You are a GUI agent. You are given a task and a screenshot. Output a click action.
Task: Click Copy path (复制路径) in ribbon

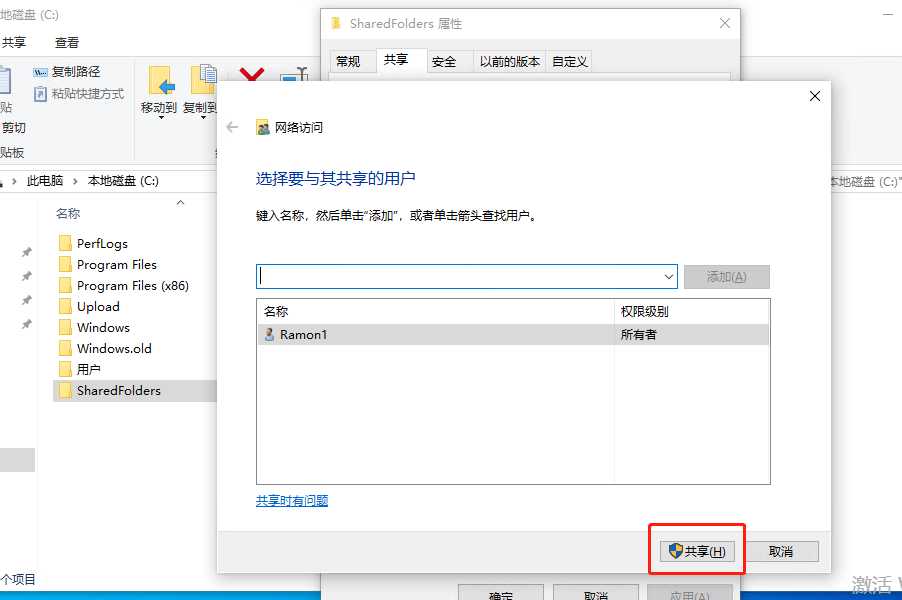click(67, 72)
